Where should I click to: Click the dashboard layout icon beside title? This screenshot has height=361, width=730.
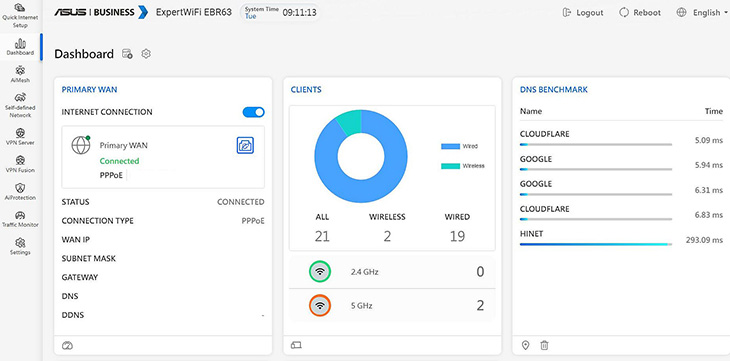tap(127, 54)
